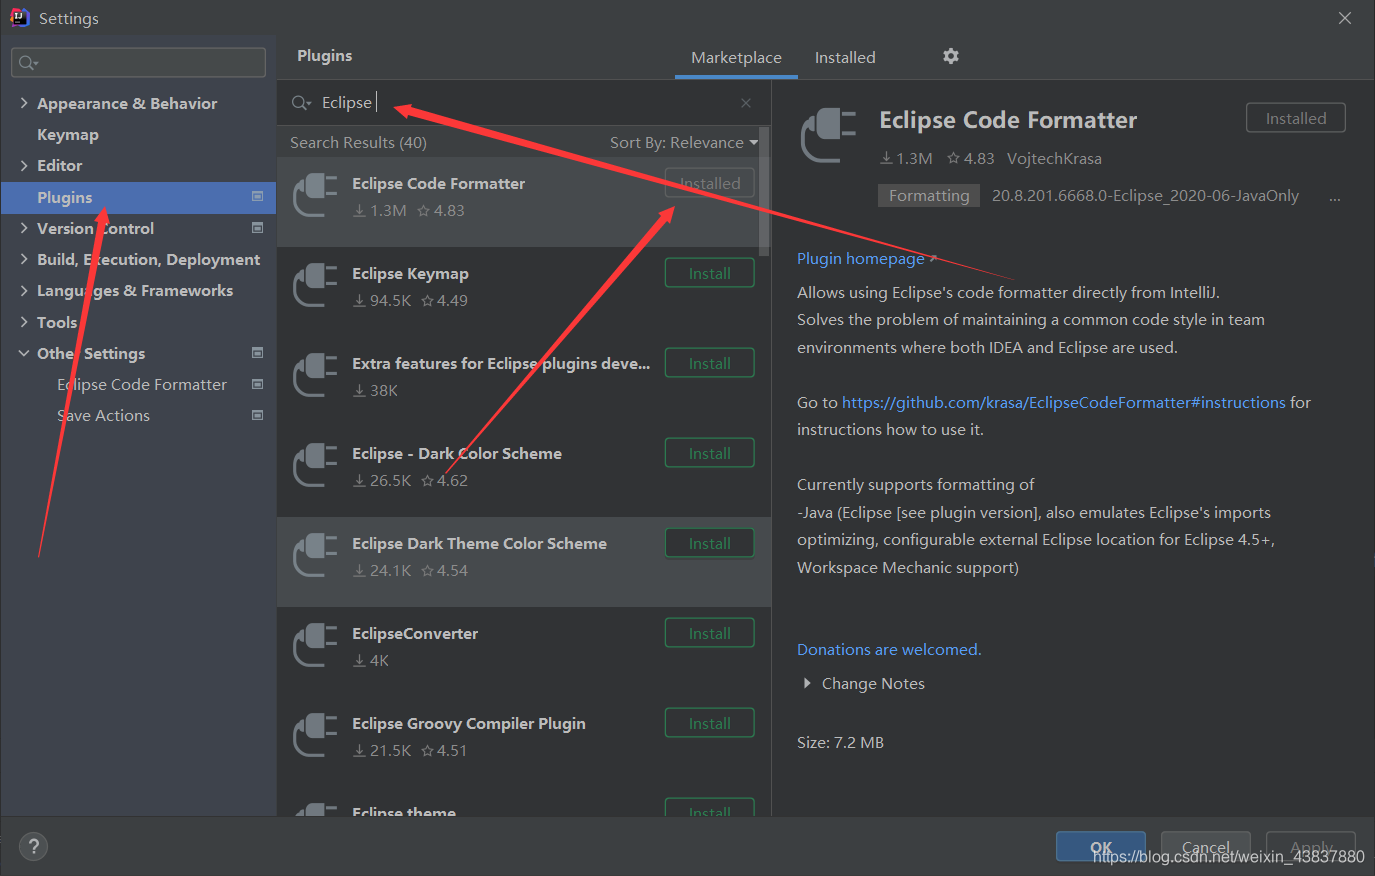
Task: Click the project-level icon beside Other Settings
Action: click(257, 353)
